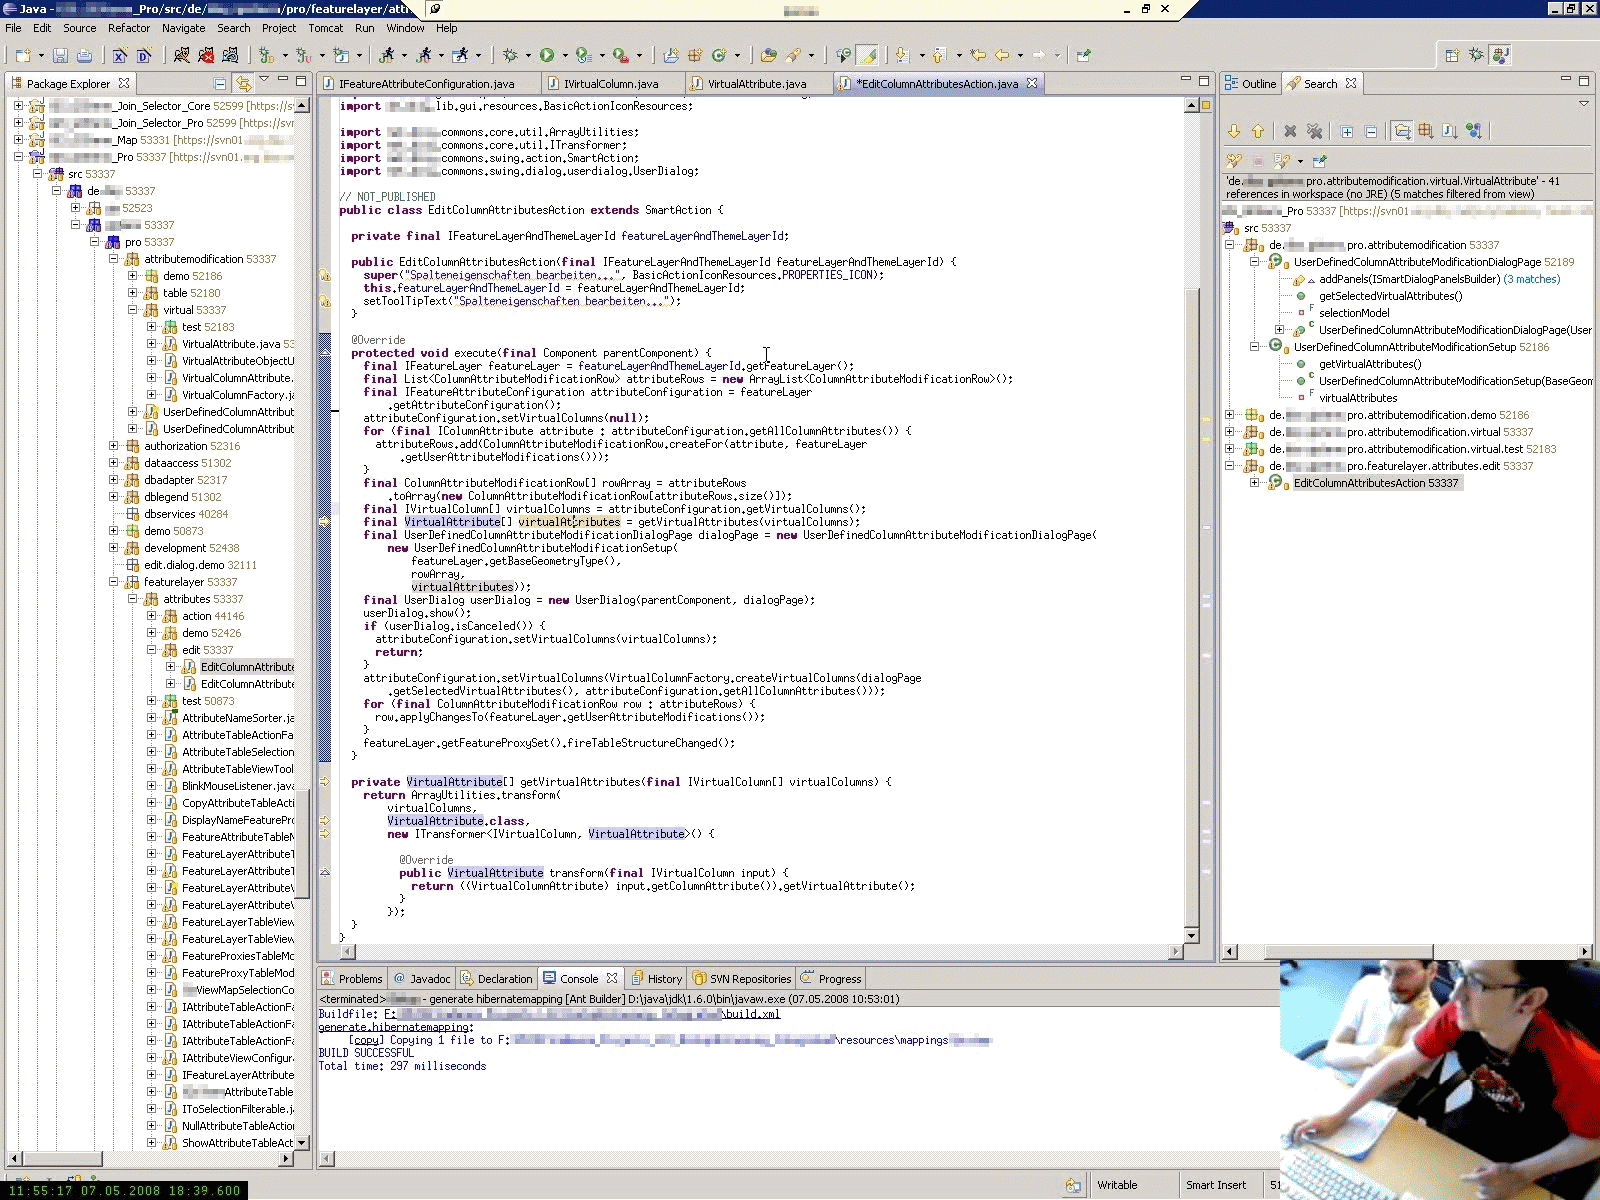The width and height of the screenshot is (1600, 1200).
Task: Click Remove All Matches in Search view
Action: pyautogui.click(x=1314, y=131)
